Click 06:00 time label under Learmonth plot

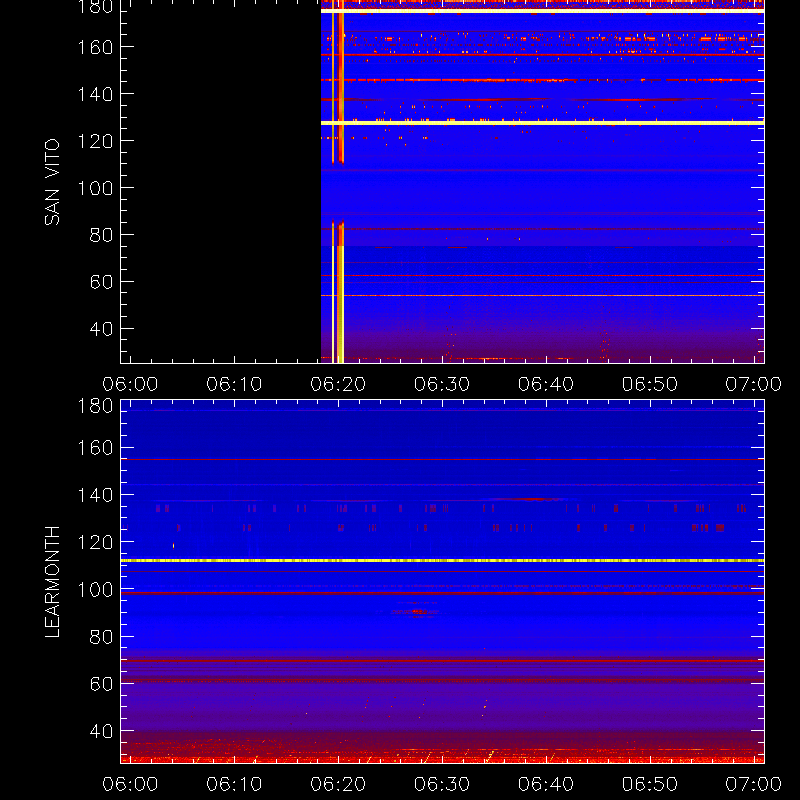coord(130,784)
